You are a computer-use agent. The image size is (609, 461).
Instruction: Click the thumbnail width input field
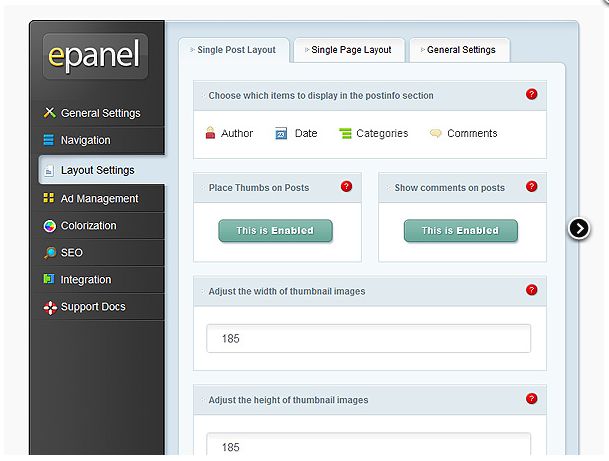(368, 339)
